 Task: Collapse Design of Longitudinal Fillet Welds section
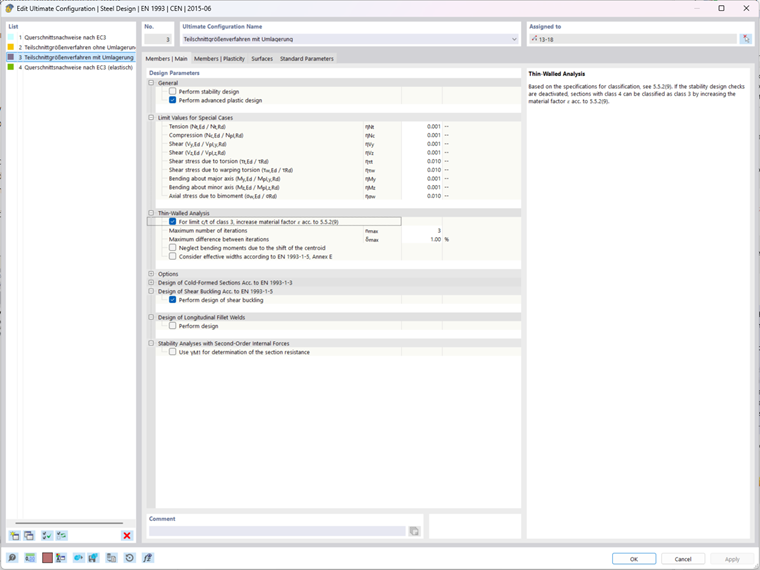click(x=151, y=317)
